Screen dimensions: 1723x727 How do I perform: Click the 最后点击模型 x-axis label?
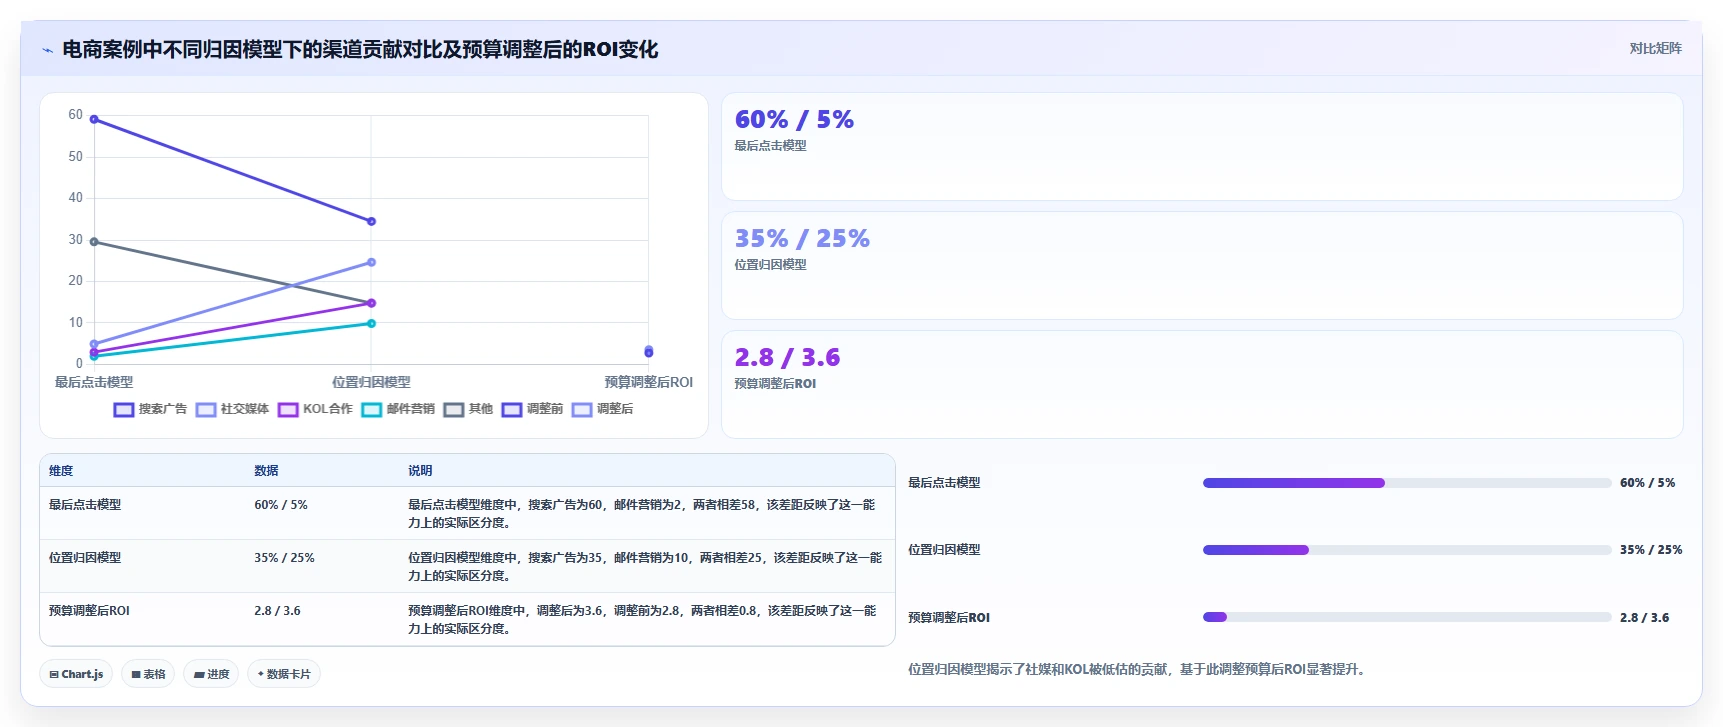tap(94, 382)
